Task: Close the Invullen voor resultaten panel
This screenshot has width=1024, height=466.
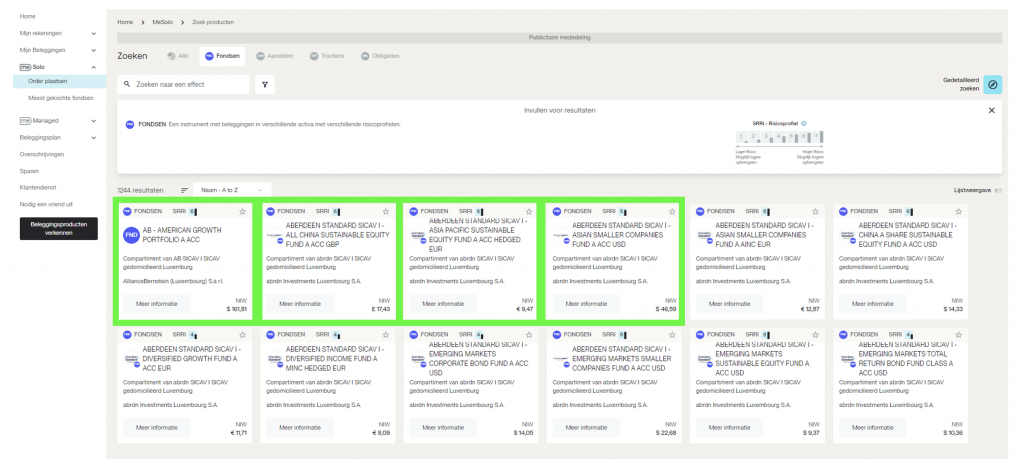Action: pyautogui.click(x=991, y=110)
